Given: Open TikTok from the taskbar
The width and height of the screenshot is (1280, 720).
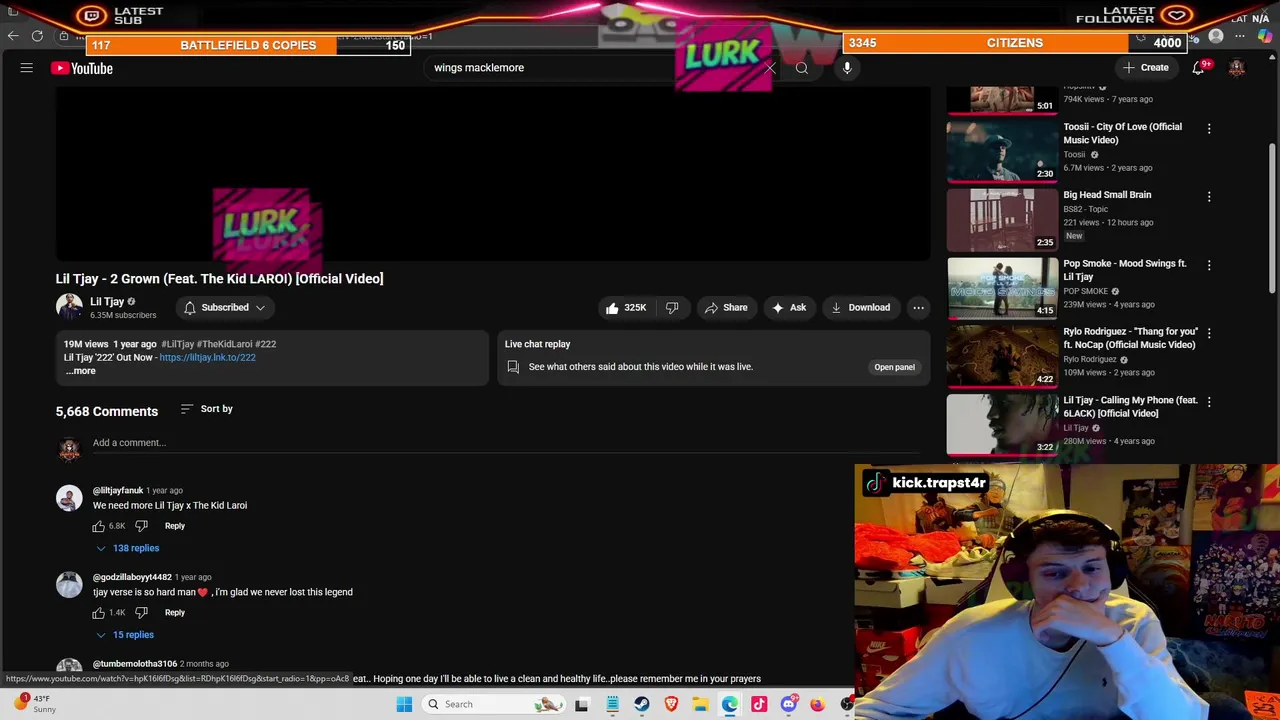Looking at the screenshot, I should point(759,704).
